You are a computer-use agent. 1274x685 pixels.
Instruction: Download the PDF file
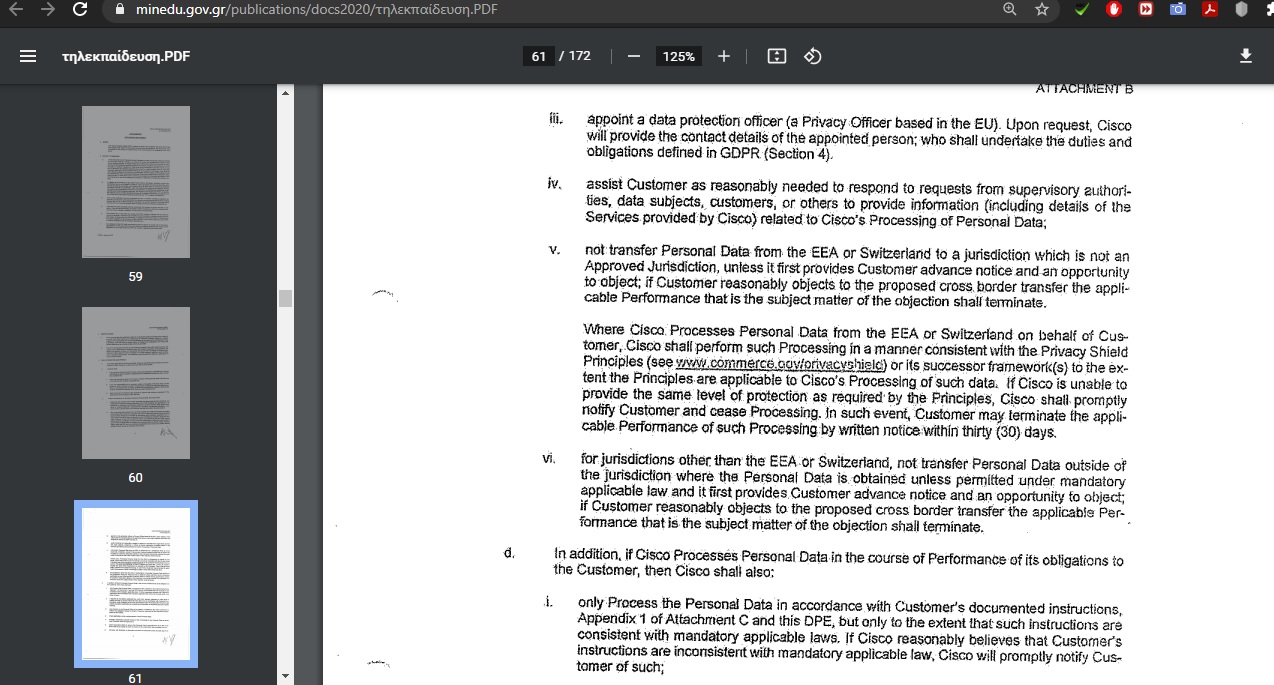[1246, 56]
